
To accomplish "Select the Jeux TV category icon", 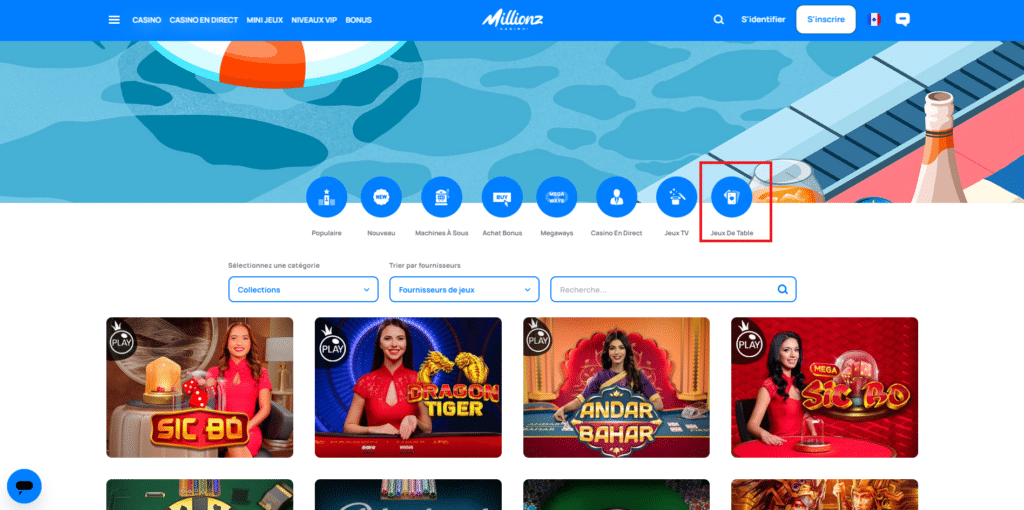I will (677, 197).
